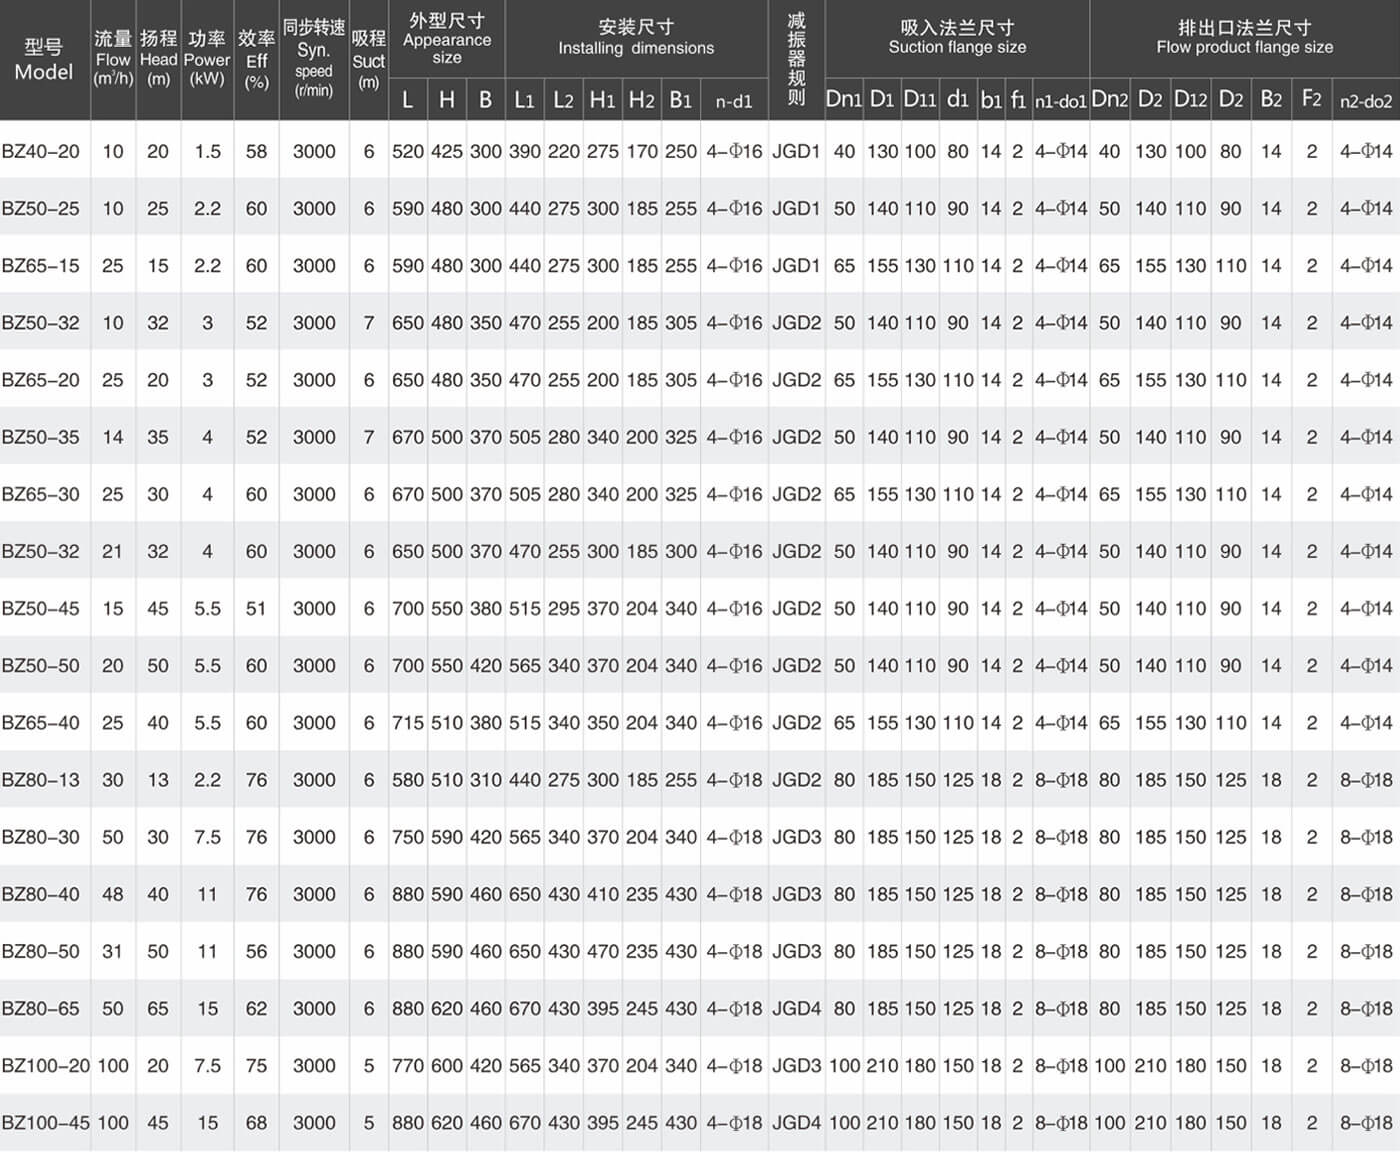Click the BZ100-20 model cell

coord(46,1064)
